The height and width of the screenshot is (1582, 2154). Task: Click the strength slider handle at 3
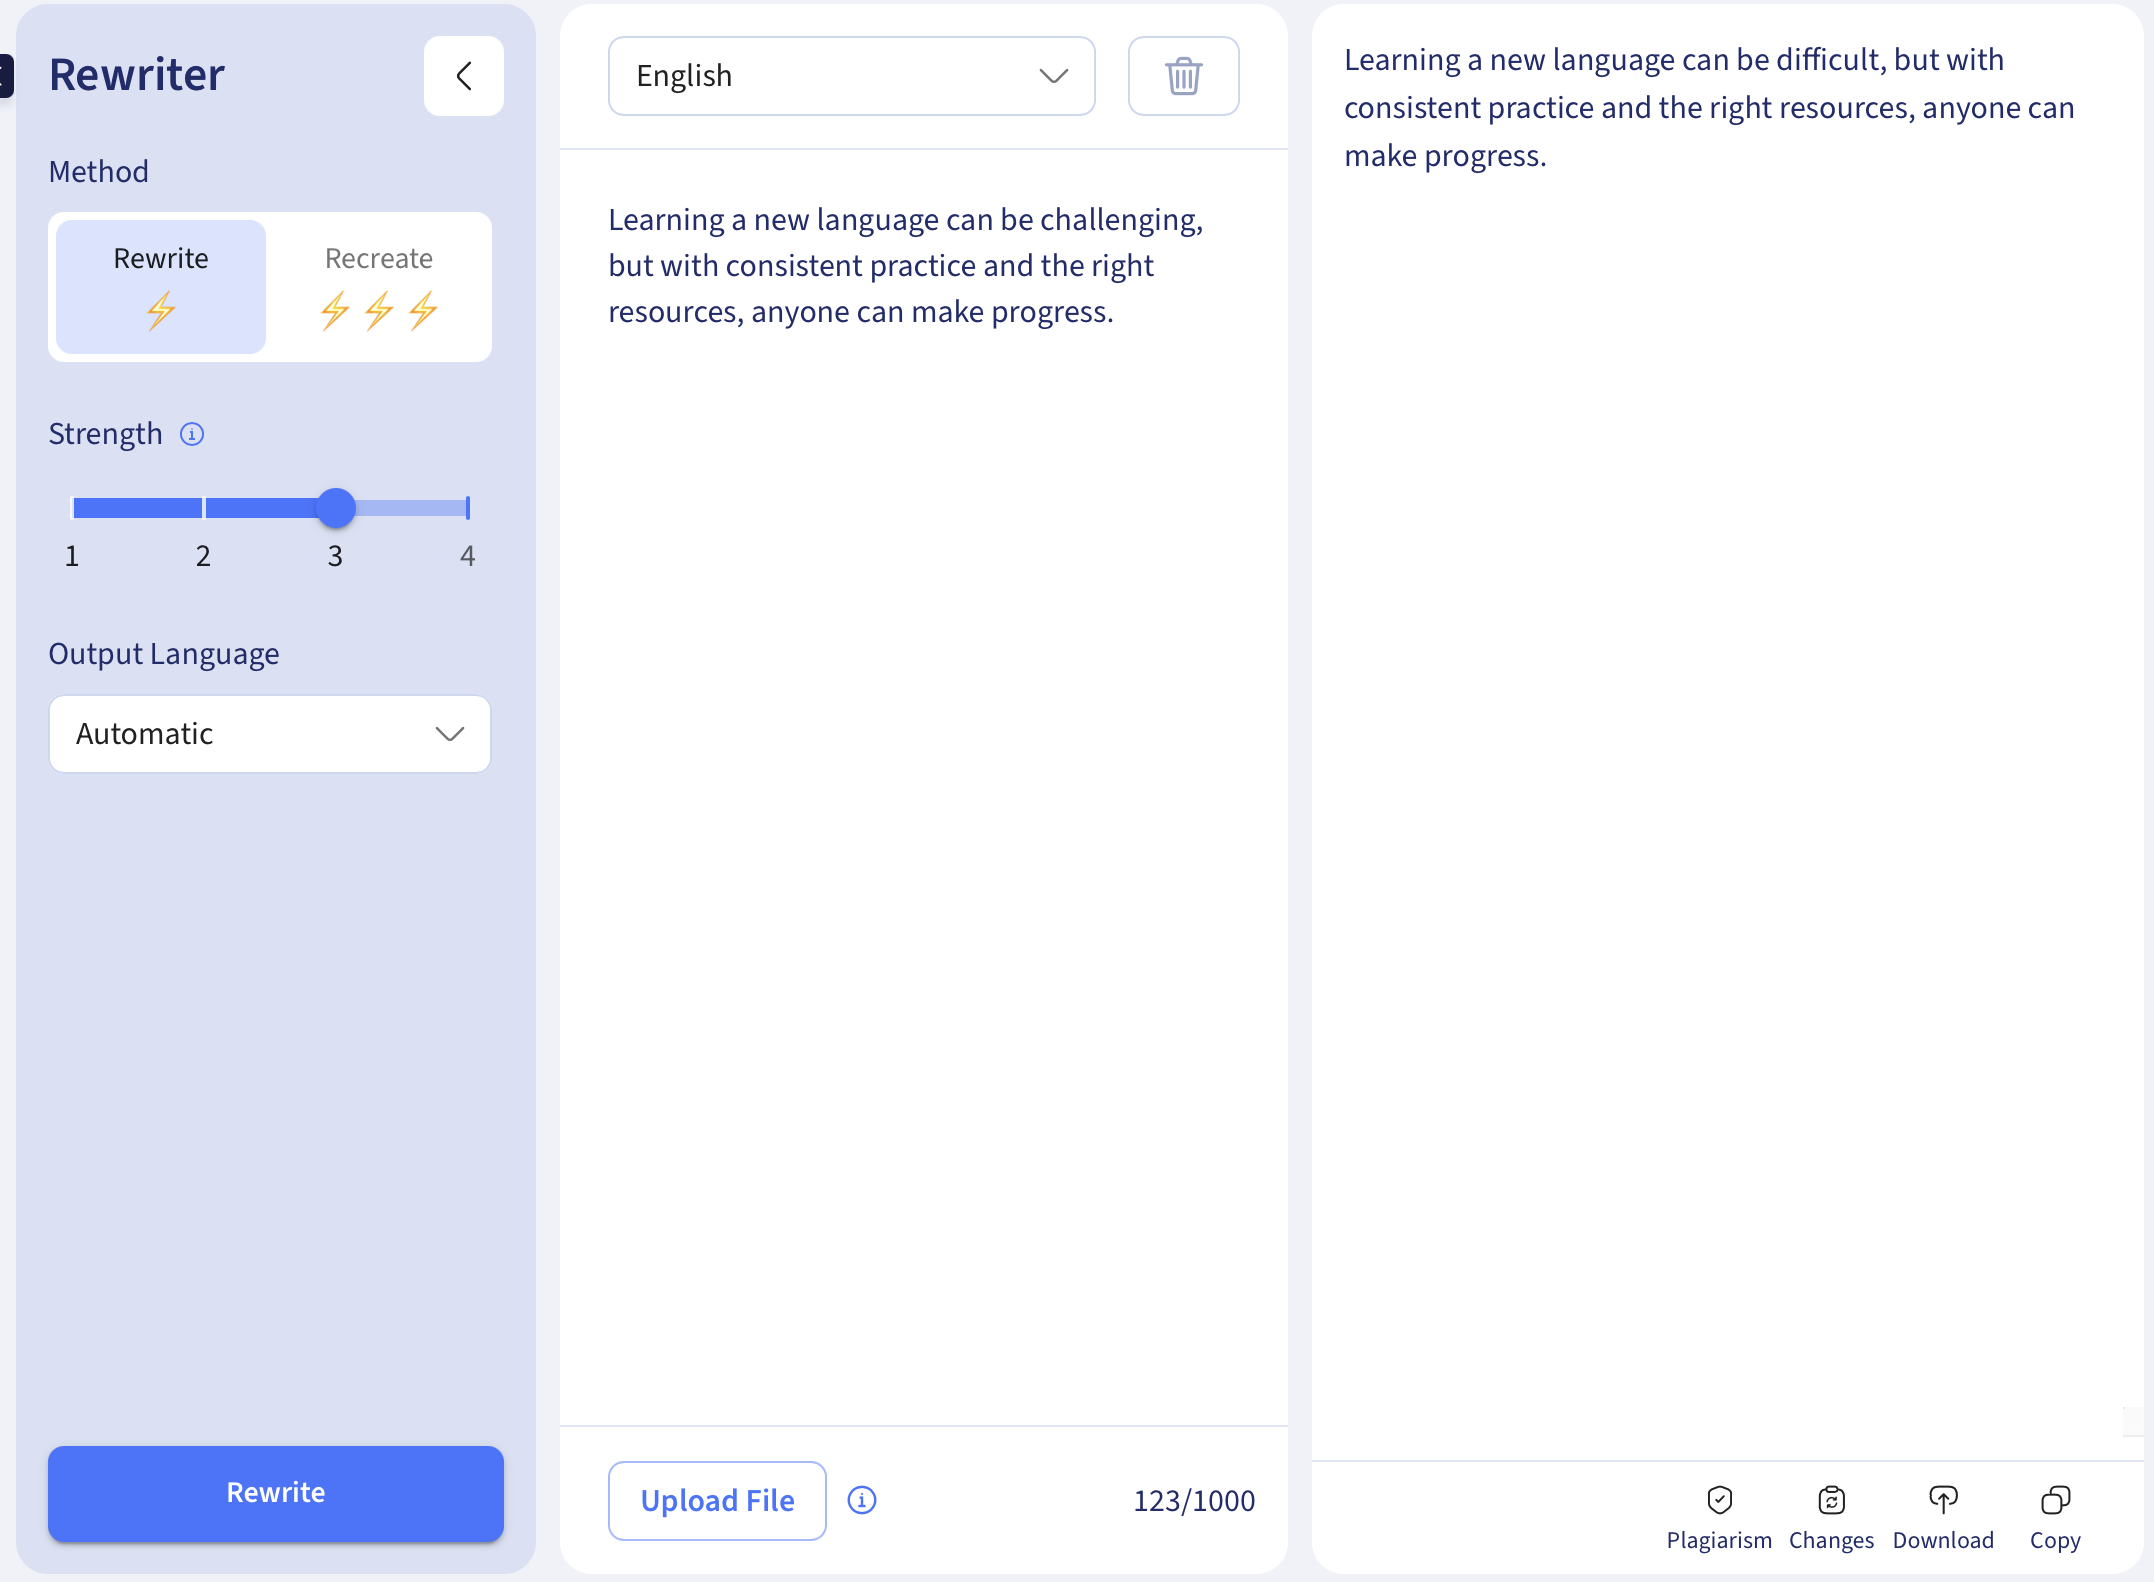click(x=336, y=508)
